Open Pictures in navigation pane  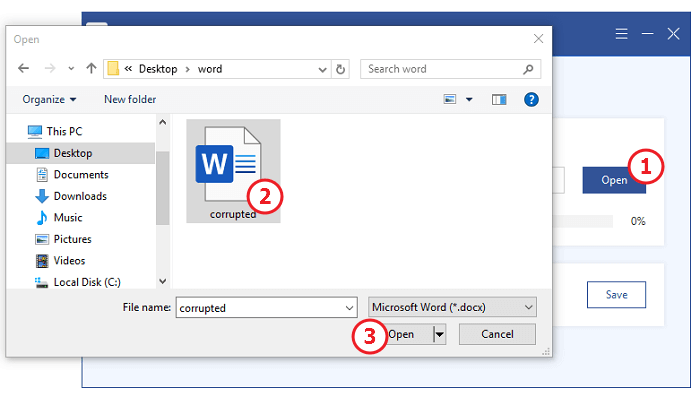[x=72, y=239]
